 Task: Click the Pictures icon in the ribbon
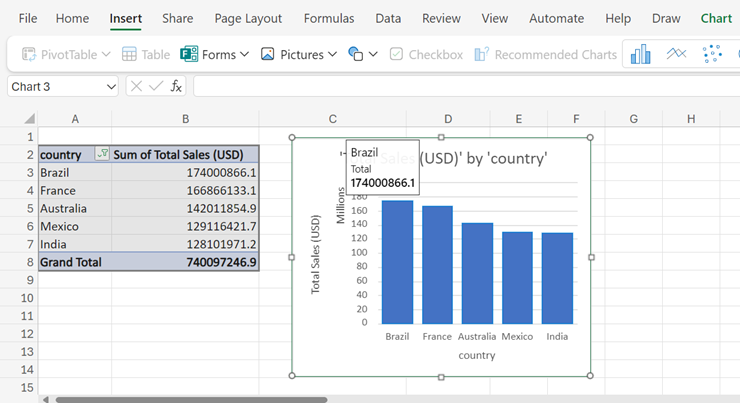pyautogui.click(x=268, y=54)
